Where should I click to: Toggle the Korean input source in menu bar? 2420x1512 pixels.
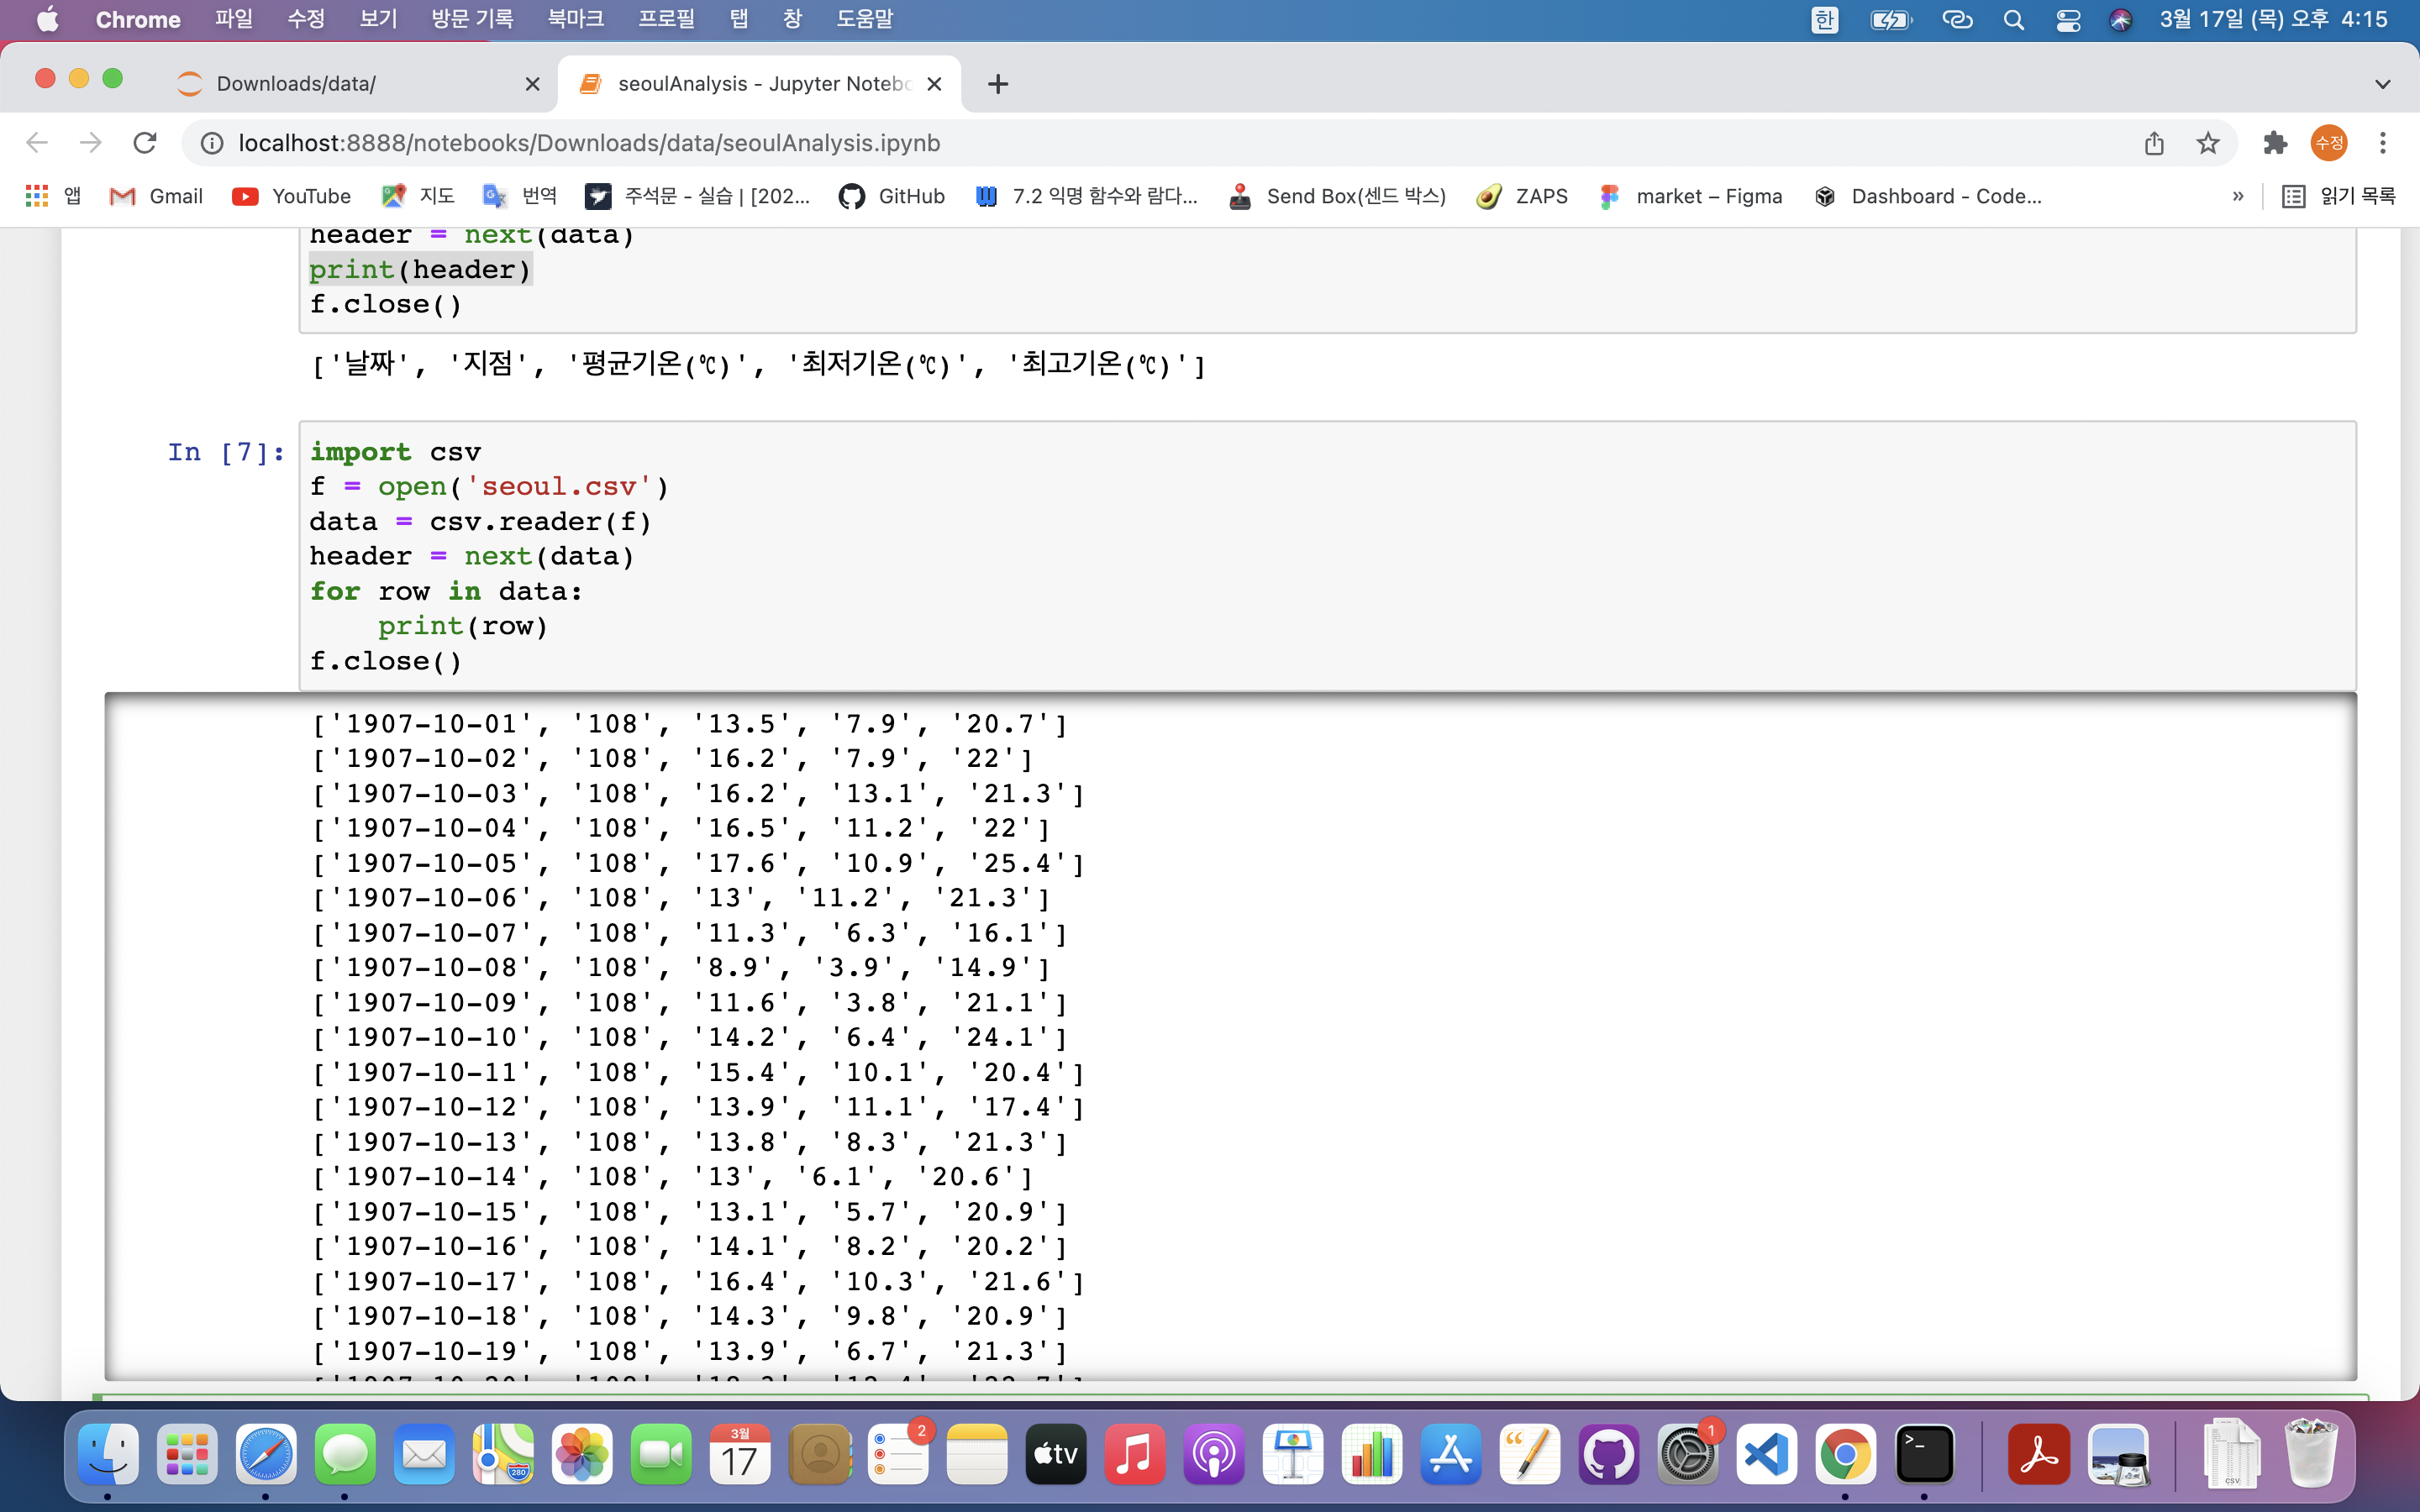point(1824,20)
